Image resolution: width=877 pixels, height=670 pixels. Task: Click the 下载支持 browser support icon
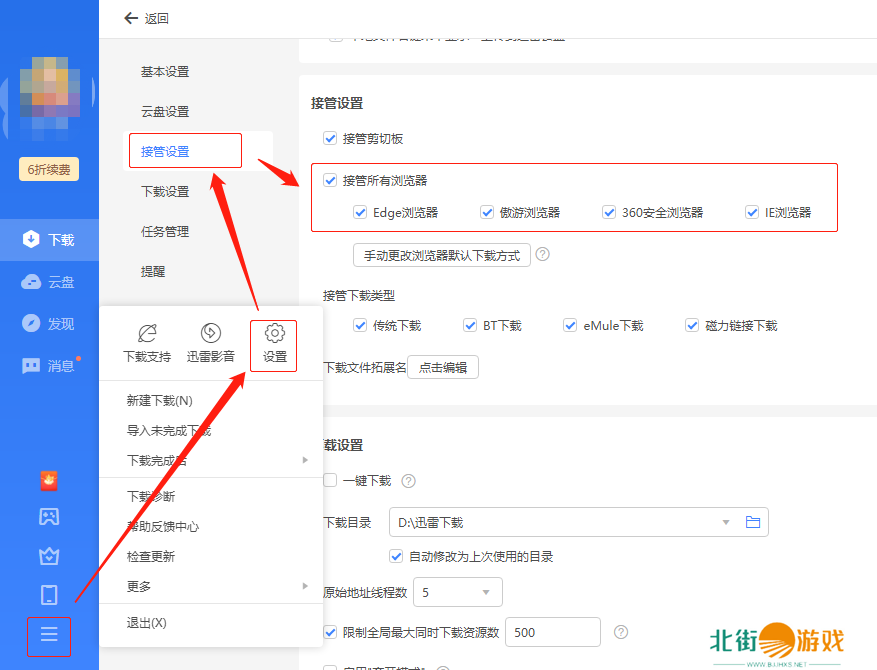pos(146,334)
